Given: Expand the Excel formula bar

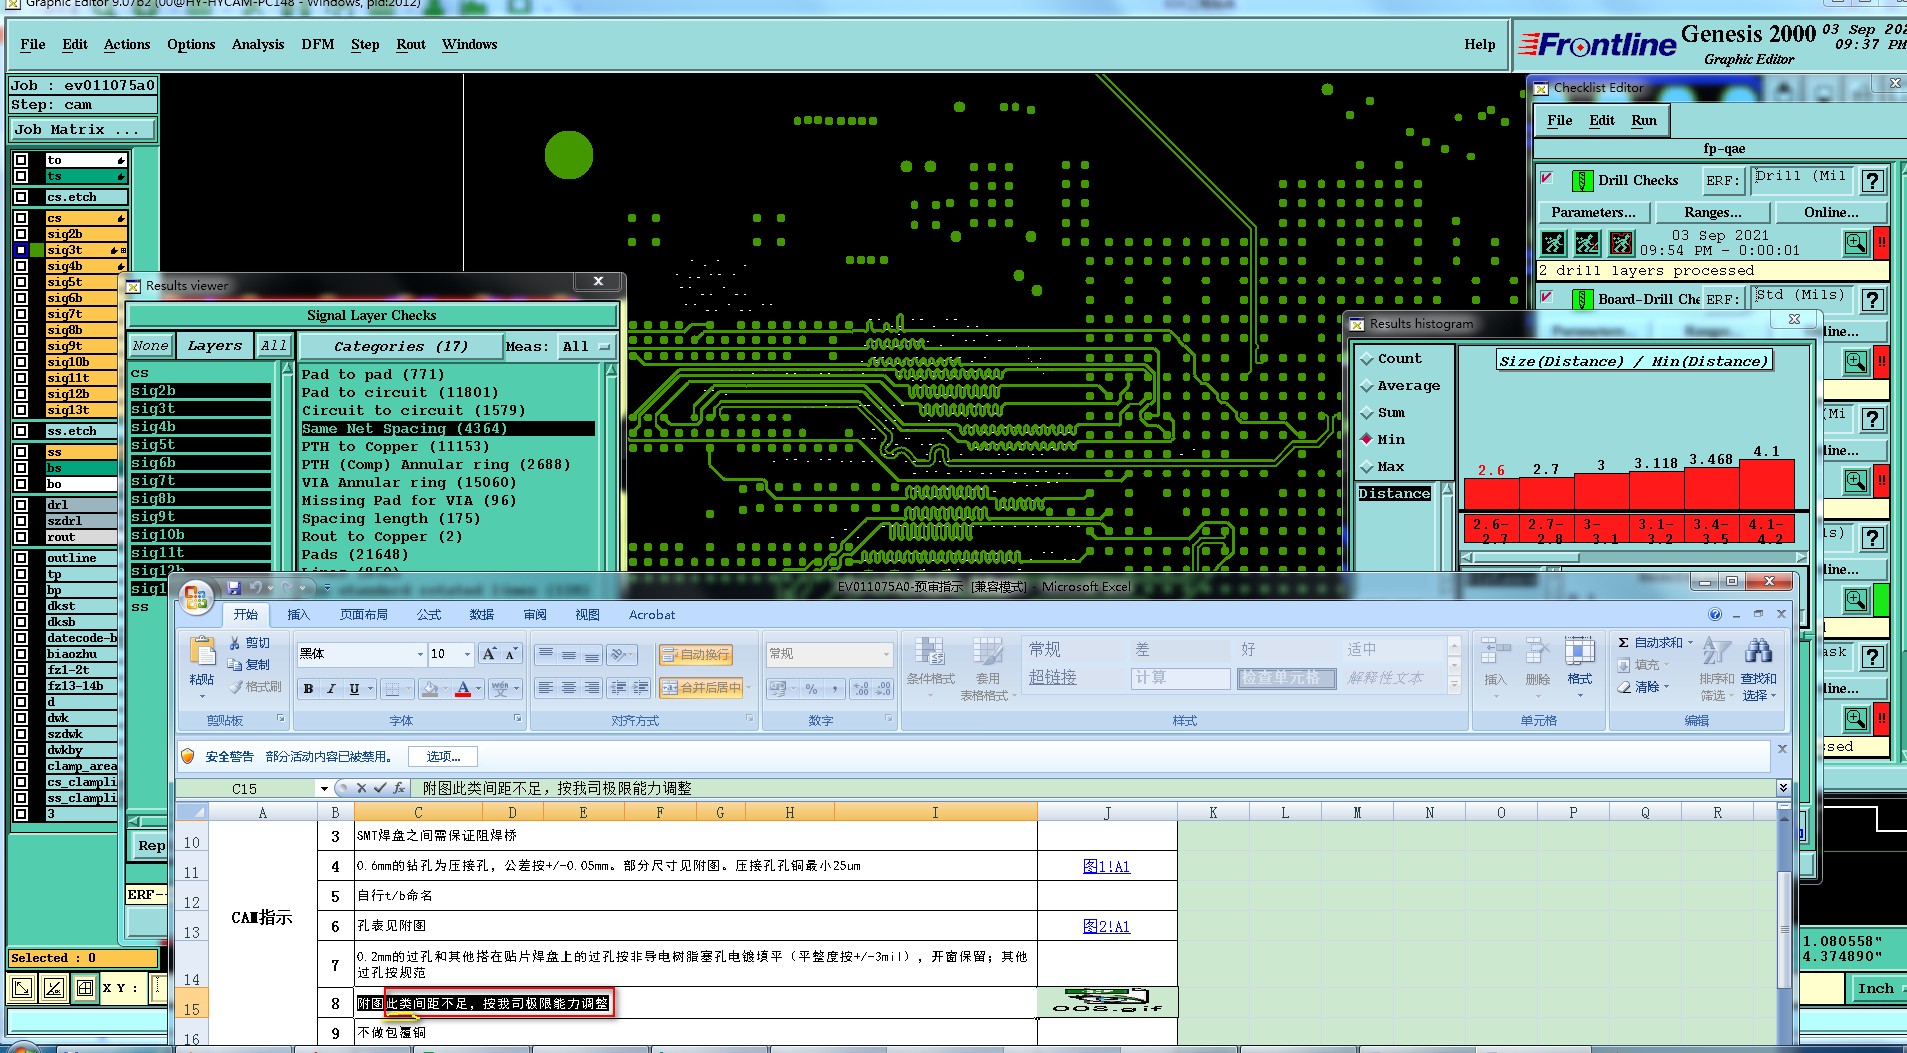Looking at the screenshot, I should click(x=1783, y=788).
